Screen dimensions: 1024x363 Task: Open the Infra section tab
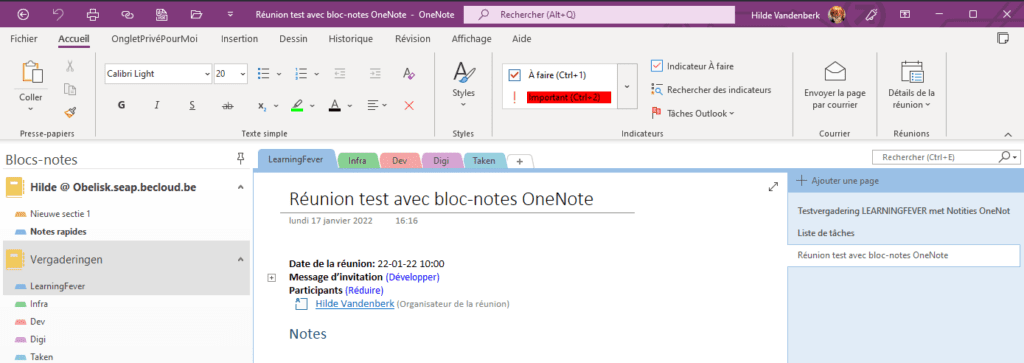pyautogui.click(x=358, y=161)
